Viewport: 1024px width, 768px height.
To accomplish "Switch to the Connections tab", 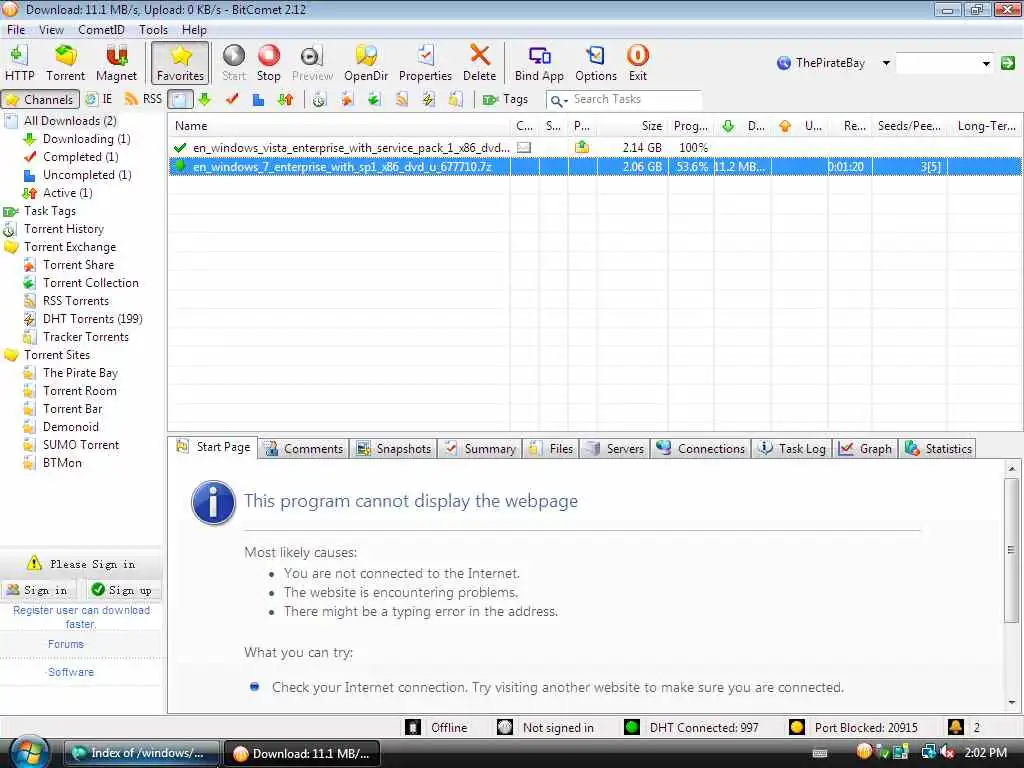I will click(x=701, y=449).
